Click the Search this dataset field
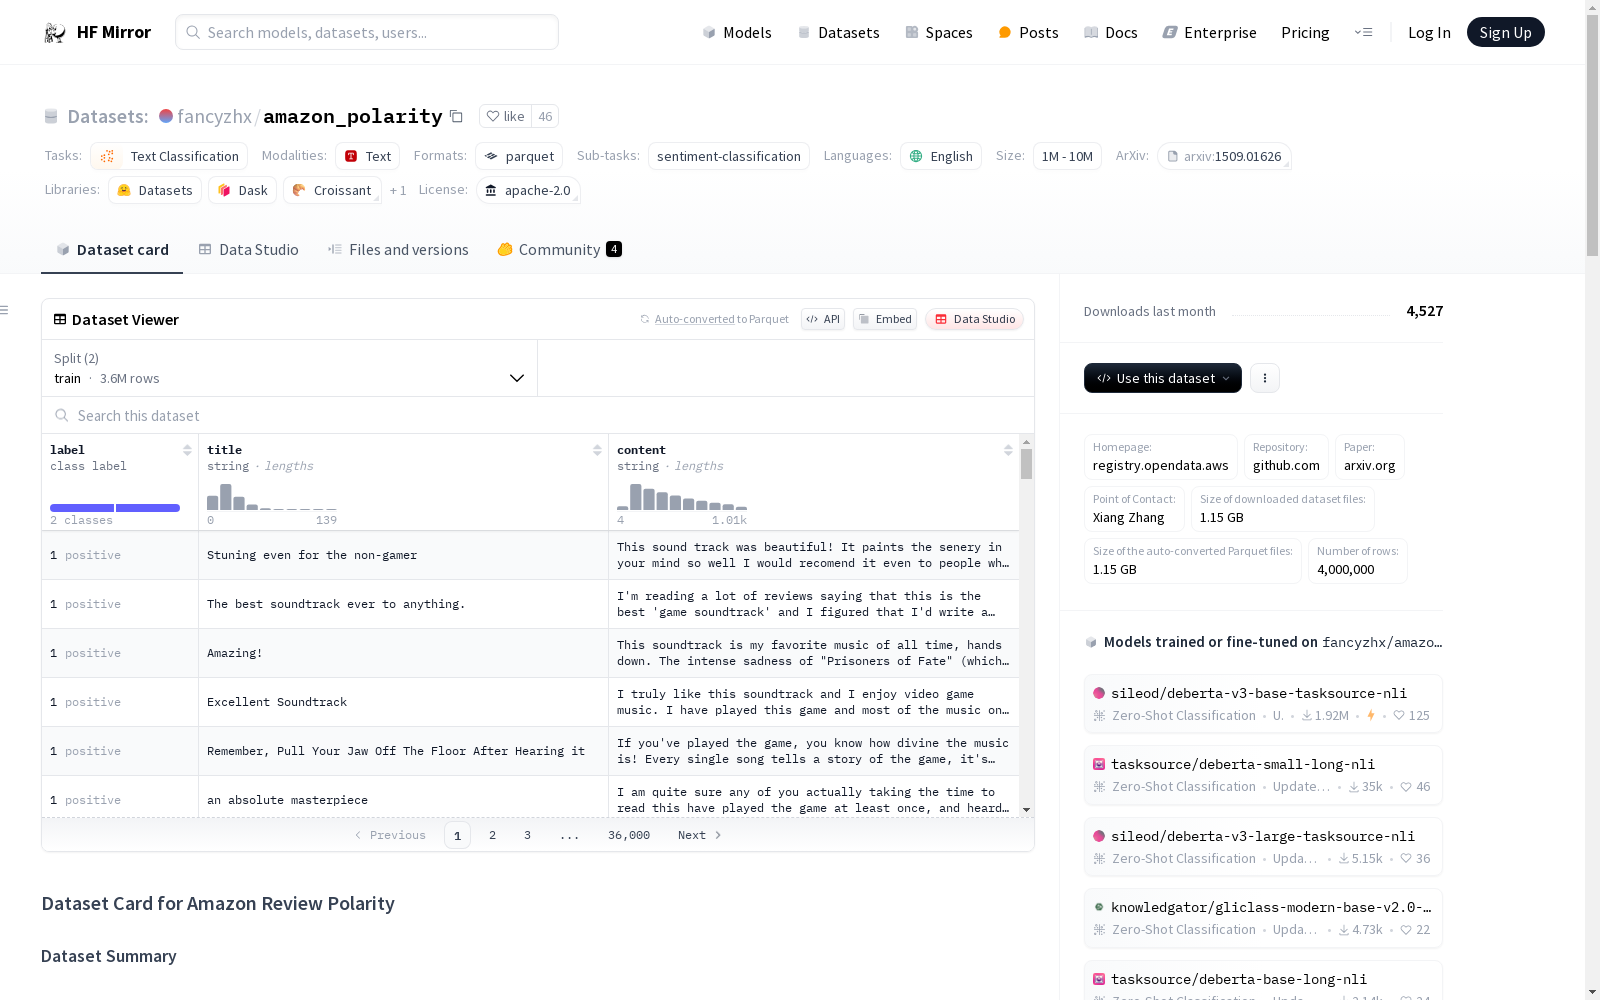Viewport: 1600px width, 1000px height. 538,415
